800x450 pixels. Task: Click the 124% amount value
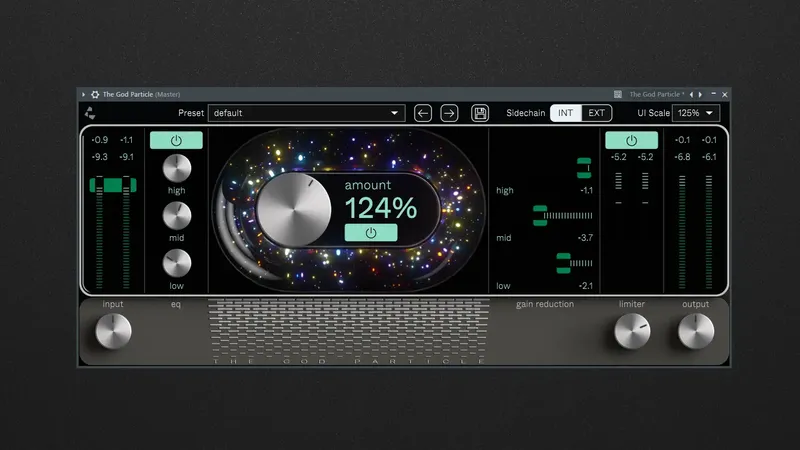pos(381,208)
